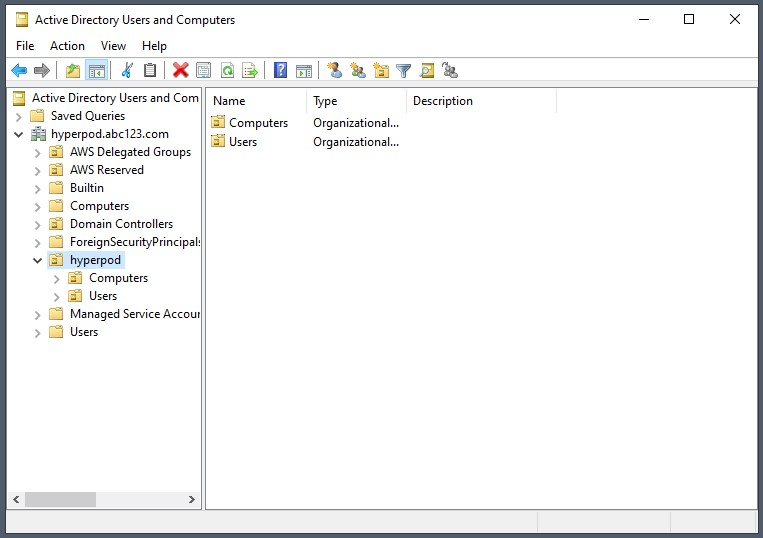Click the Copy clipboard toolbar icon
Viewport: 763px width, 538px height.
click(150, 71)
